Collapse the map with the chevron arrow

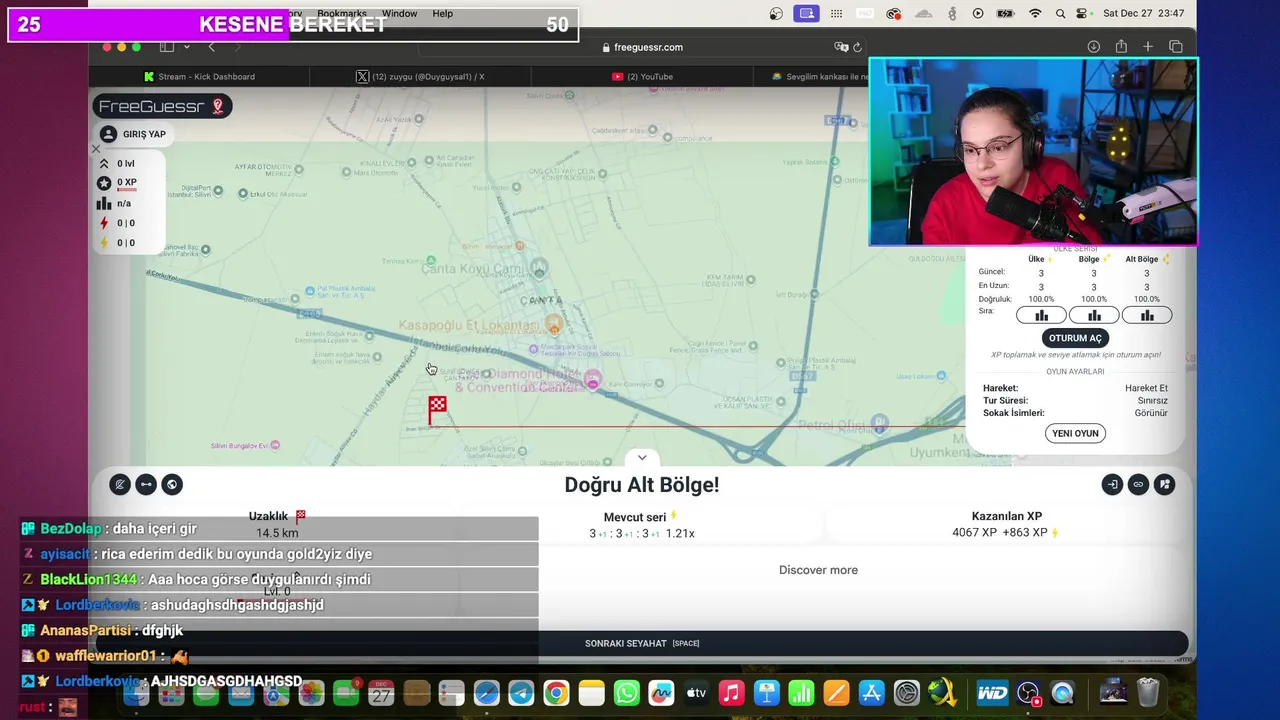[x=642, y=457]
